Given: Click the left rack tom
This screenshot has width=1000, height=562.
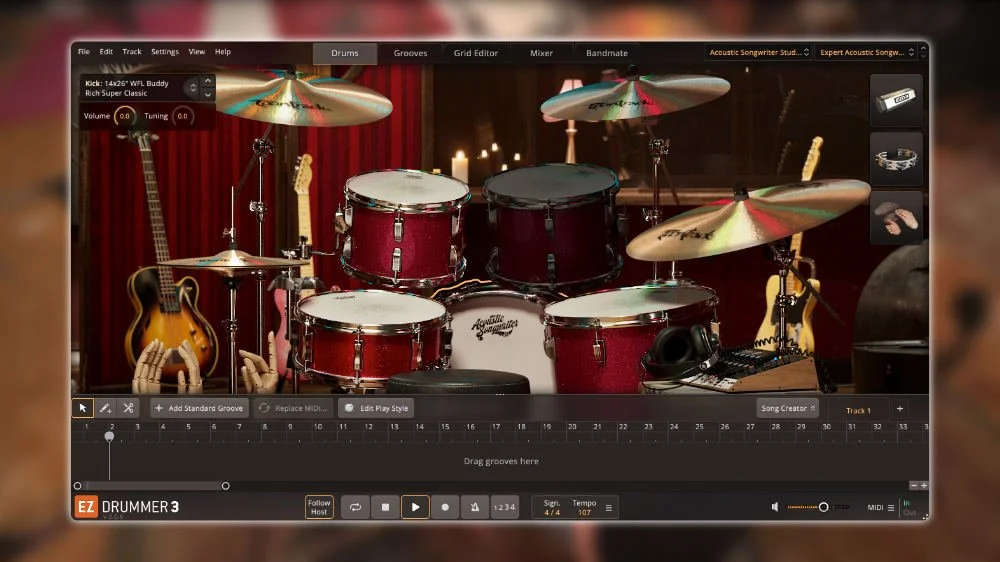Looking at the screenshot, I should tap(405, 226).
